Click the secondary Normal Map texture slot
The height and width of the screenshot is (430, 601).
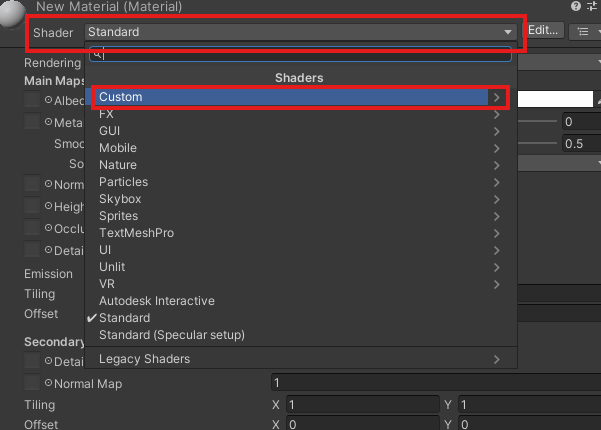click(x=32, y=383)
